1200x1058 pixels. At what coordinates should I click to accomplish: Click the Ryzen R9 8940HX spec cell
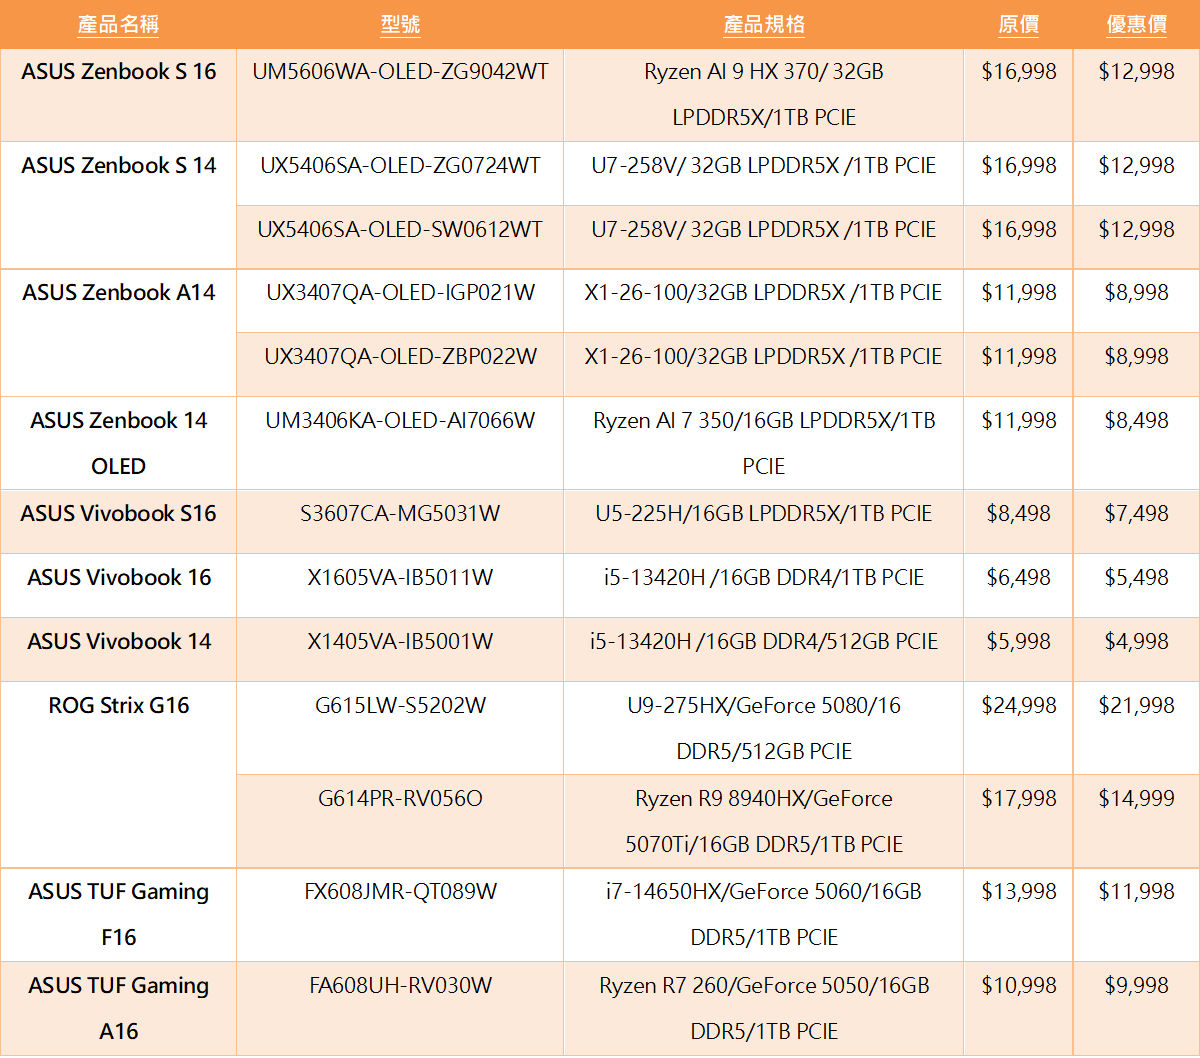tap(764, 821)
